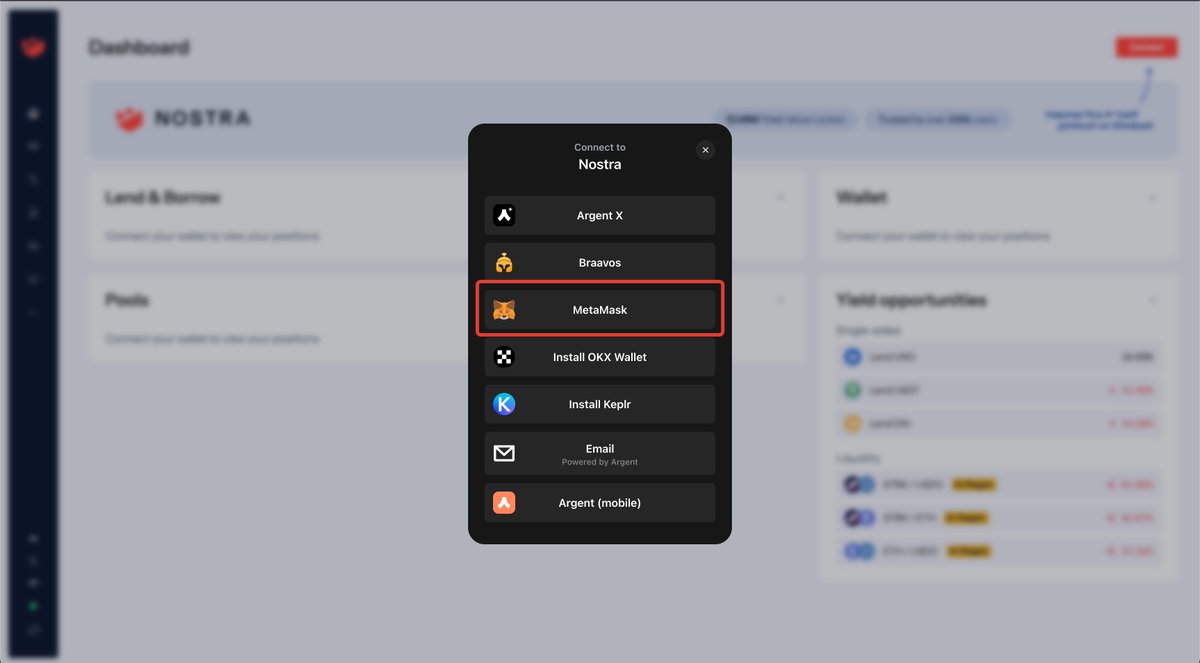The height and width of the screenshot is (663, 1200).
Task: Click the red Connect button behind the dialog
Action: pyautogui.click(x=1147, y=47)
